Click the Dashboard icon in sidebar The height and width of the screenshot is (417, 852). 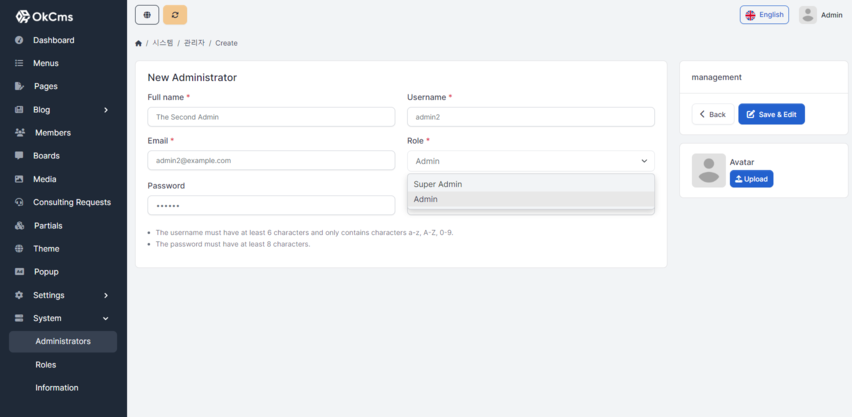click(20, 40)
